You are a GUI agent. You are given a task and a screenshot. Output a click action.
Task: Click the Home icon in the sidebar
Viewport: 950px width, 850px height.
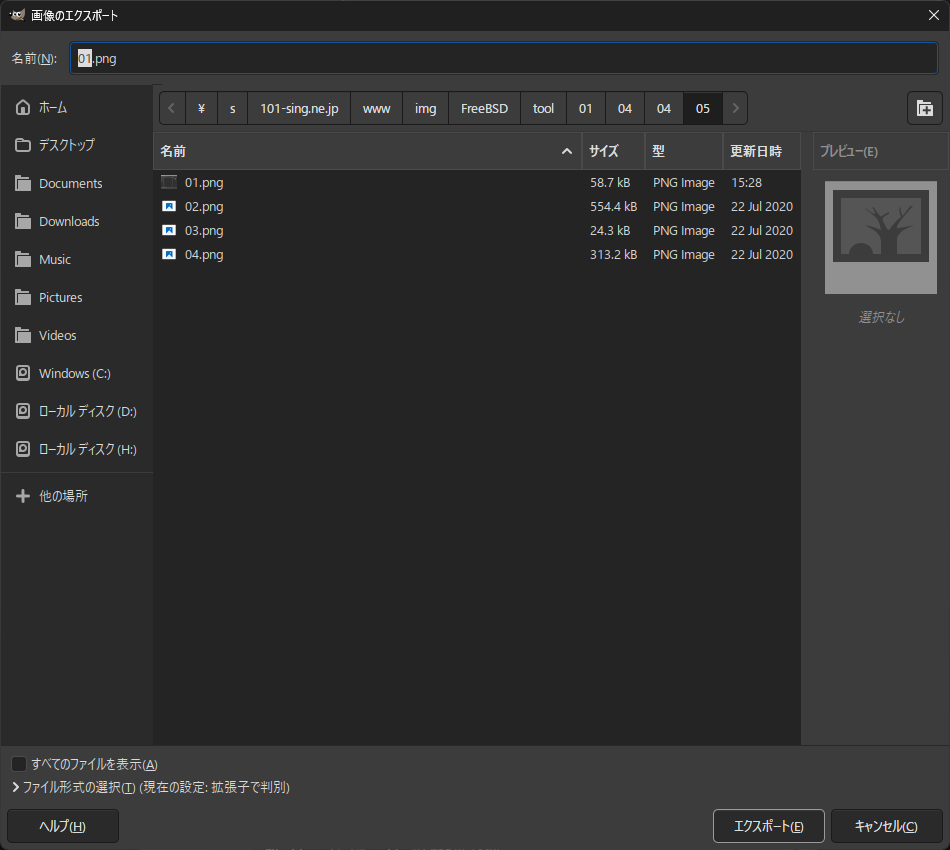(22, 107)
